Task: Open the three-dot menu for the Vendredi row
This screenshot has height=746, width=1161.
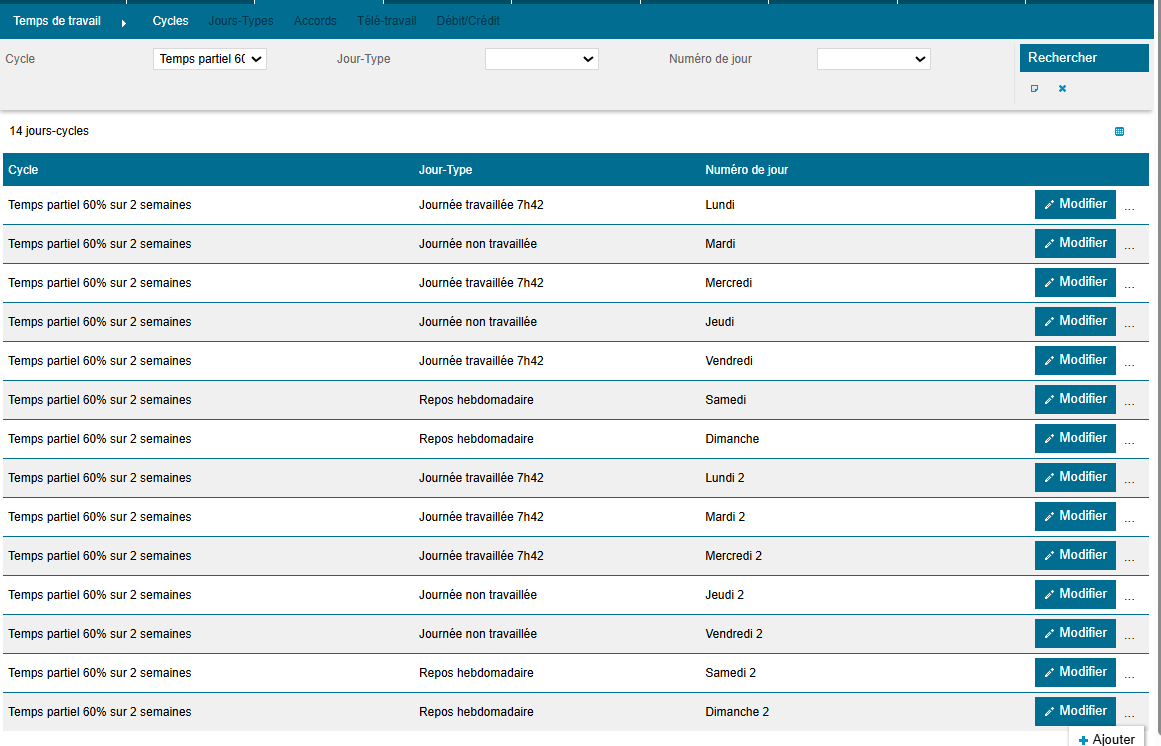Action: (x=1129, y=364)
